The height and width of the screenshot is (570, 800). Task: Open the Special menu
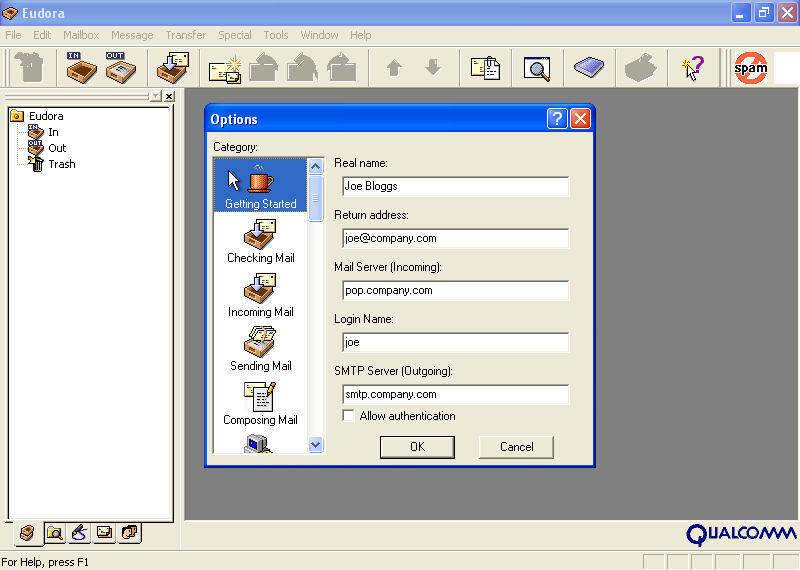[235, 35]
